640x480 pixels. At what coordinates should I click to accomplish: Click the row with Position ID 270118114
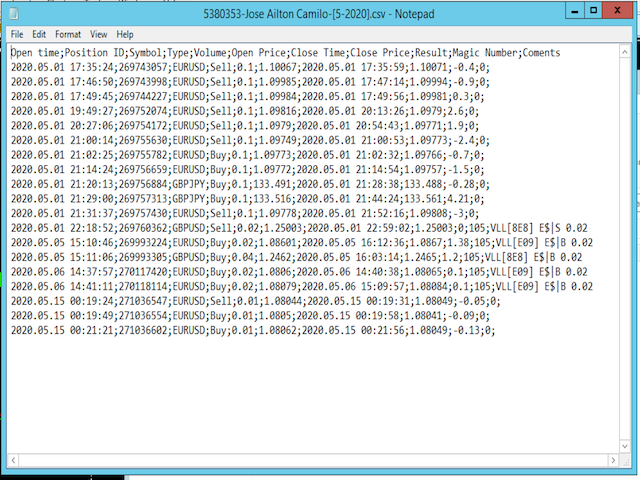point(302,287)
